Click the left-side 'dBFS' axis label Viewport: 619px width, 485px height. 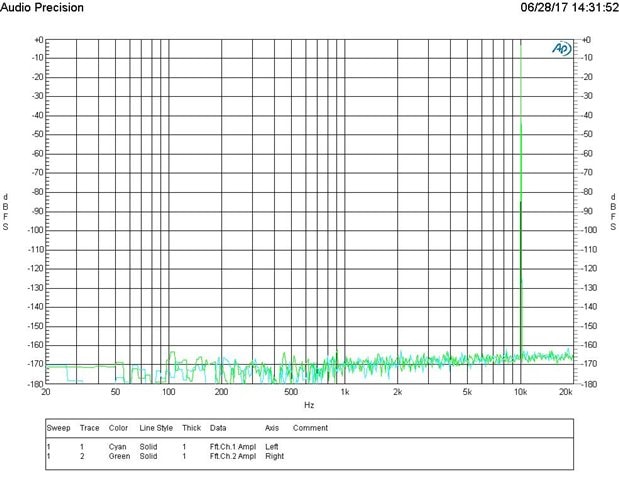tap(6, 212)
